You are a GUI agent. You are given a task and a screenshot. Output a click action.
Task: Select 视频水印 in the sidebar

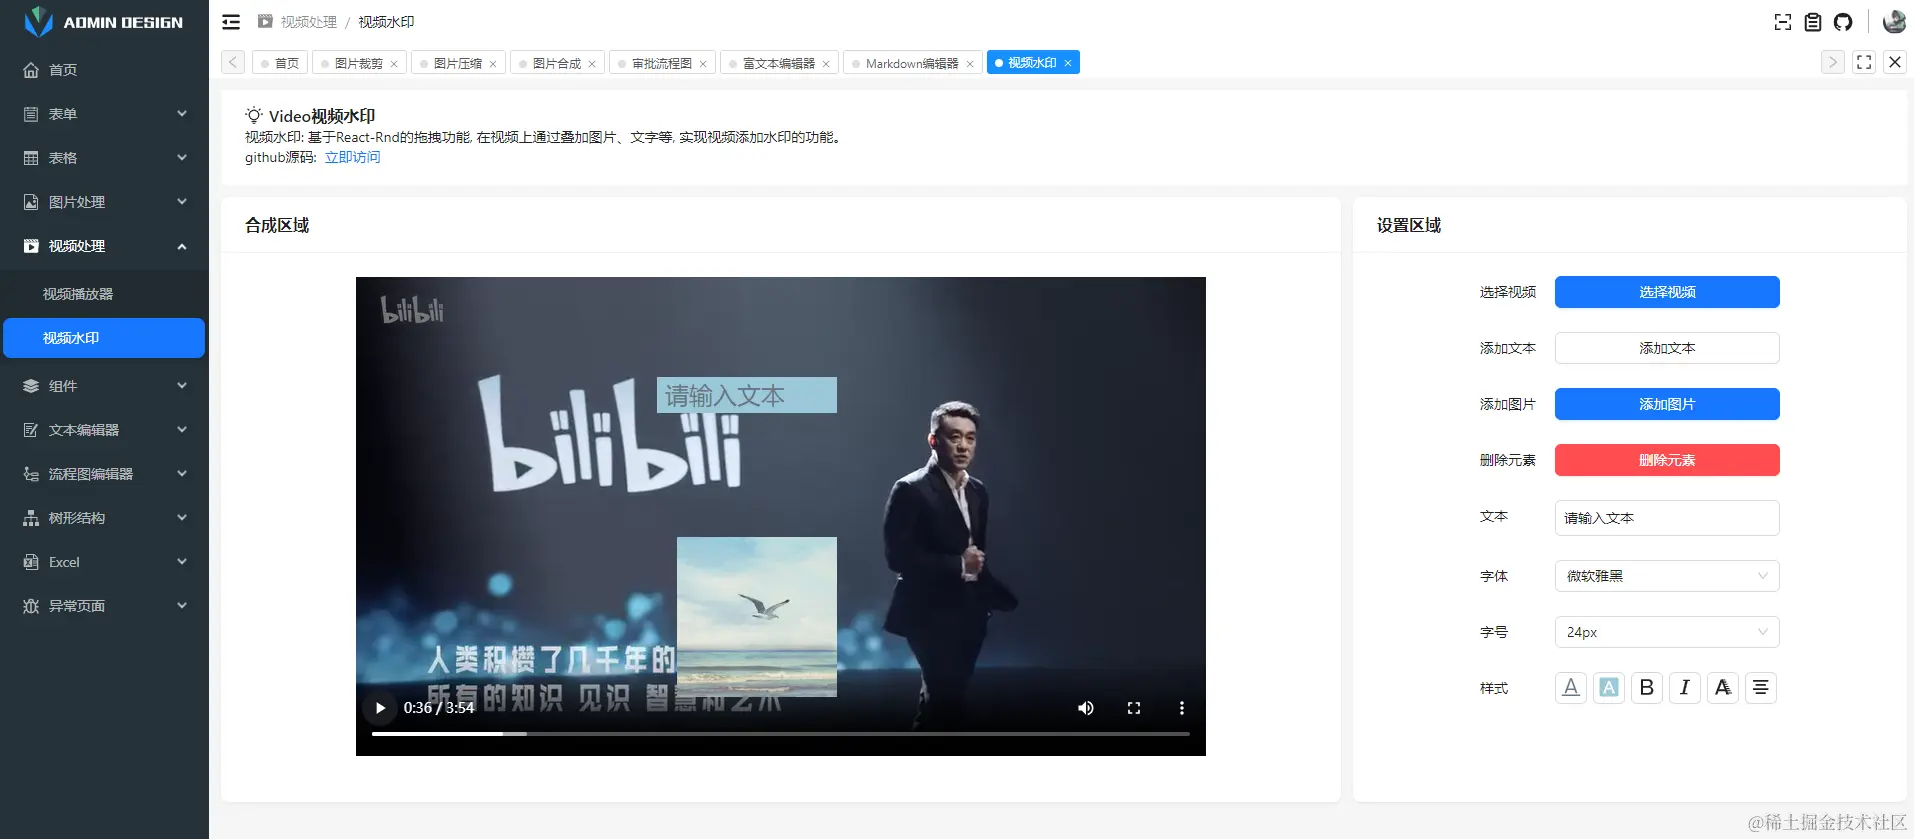click(x=104, y=338)
